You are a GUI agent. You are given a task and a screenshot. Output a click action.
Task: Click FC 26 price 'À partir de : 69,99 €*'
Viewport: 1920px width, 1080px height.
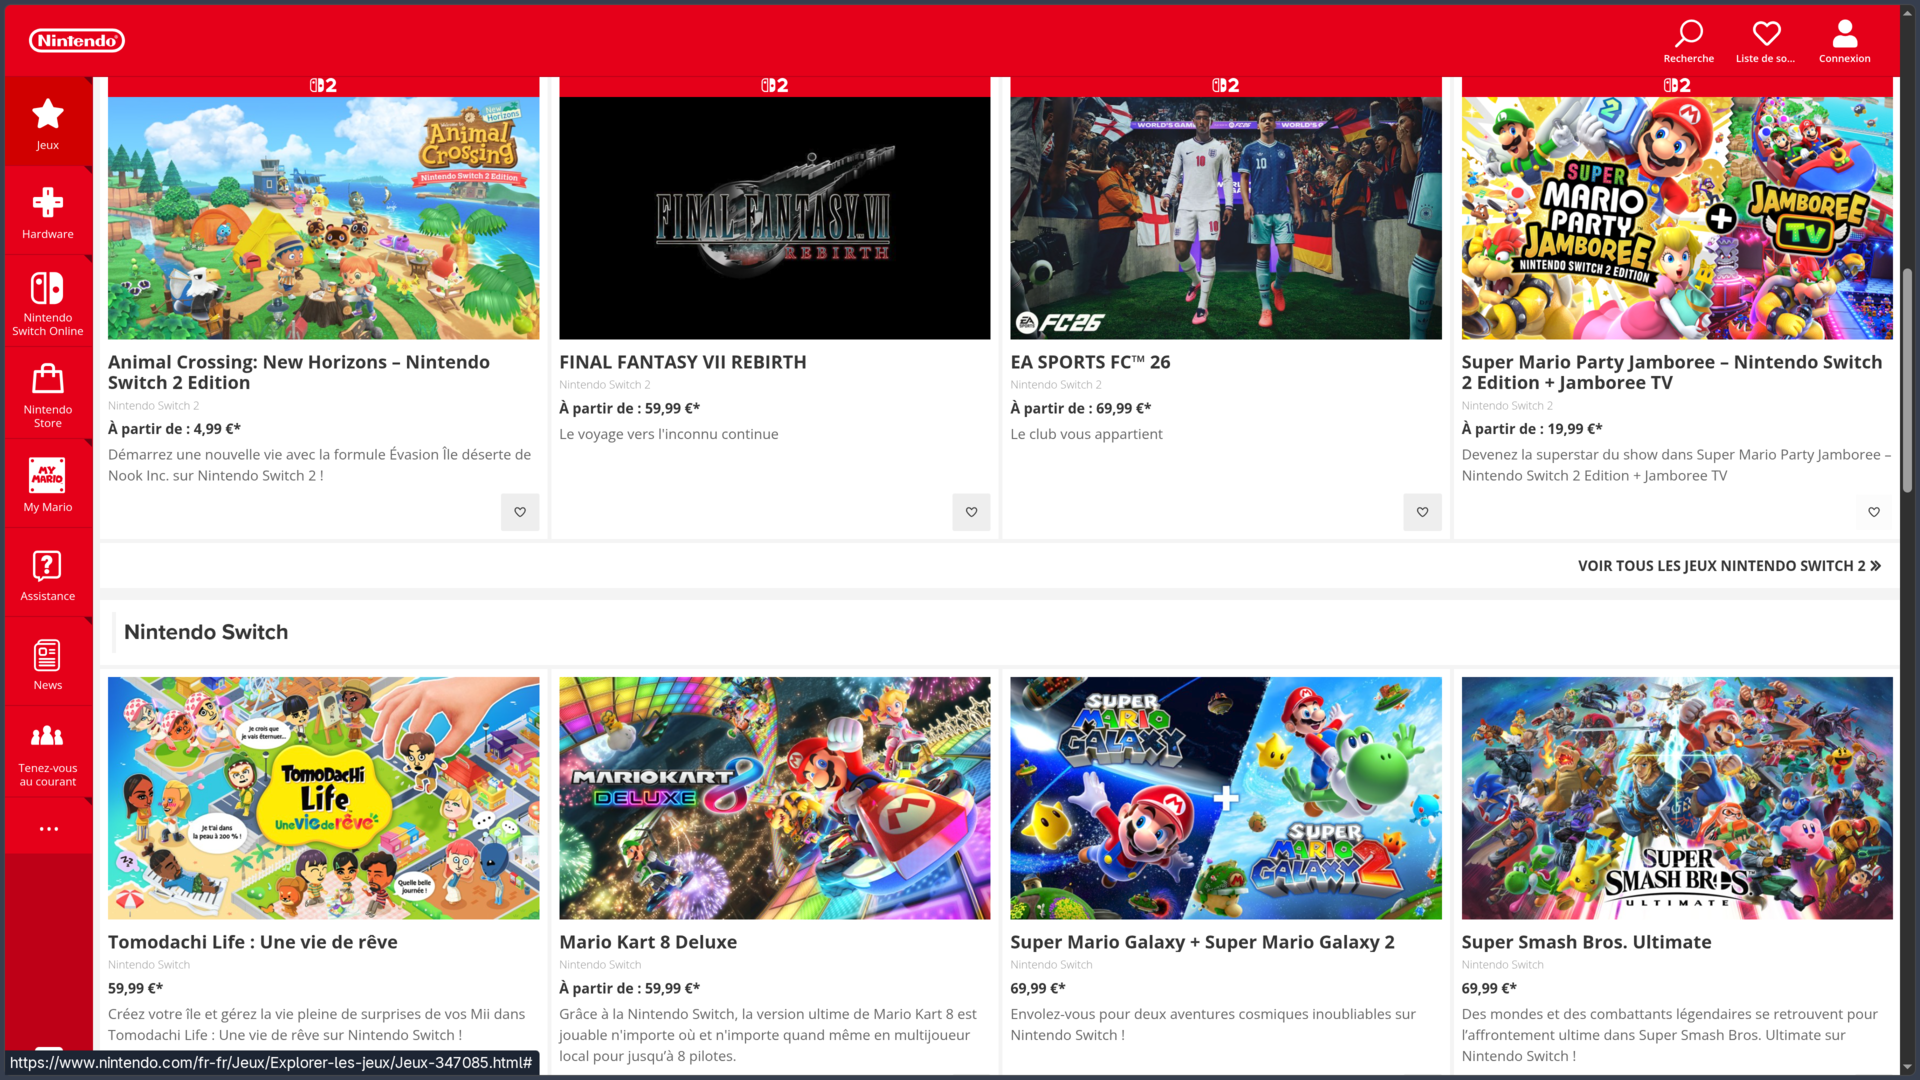pyautogui.click(x=1080, y=408)
